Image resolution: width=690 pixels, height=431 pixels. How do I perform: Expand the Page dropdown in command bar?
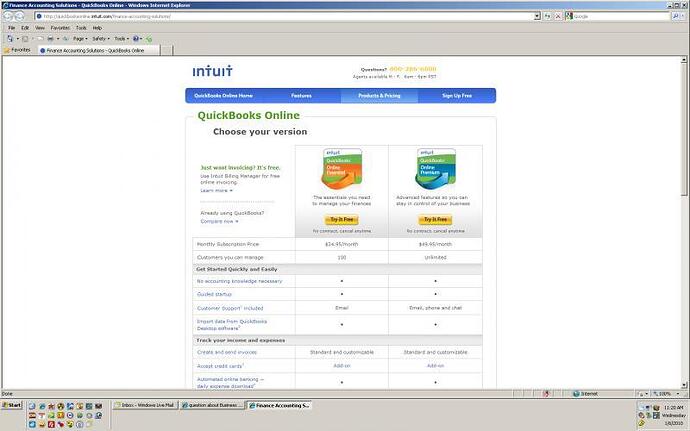[80, 39]
